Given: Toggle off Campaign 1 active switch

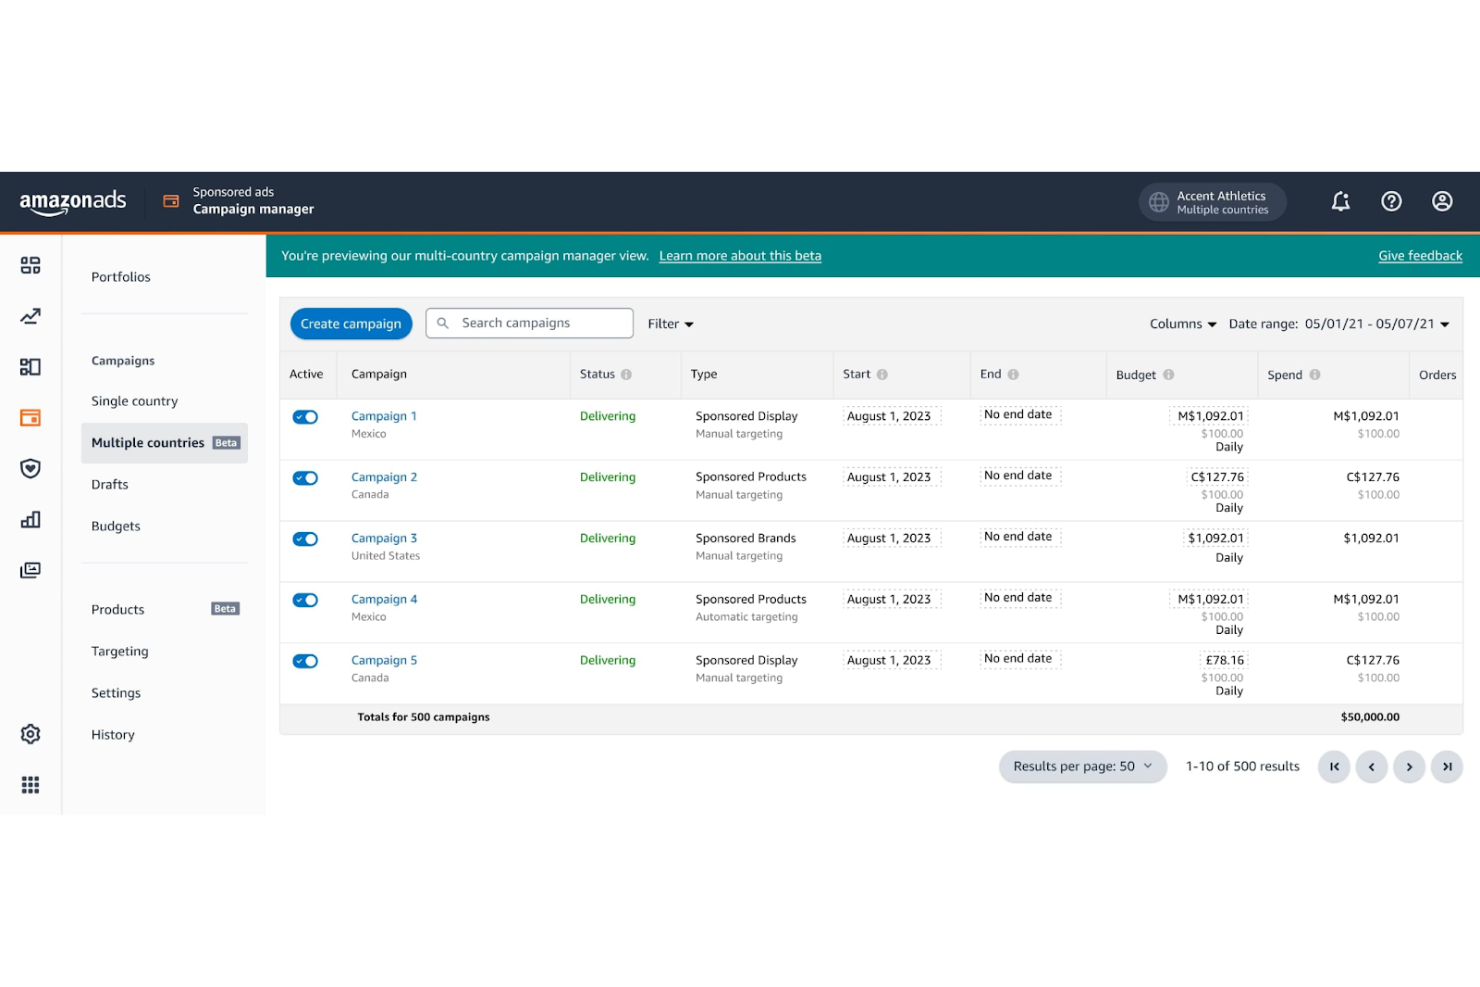Looking at the screenshot, I should [x=305, y=417].
